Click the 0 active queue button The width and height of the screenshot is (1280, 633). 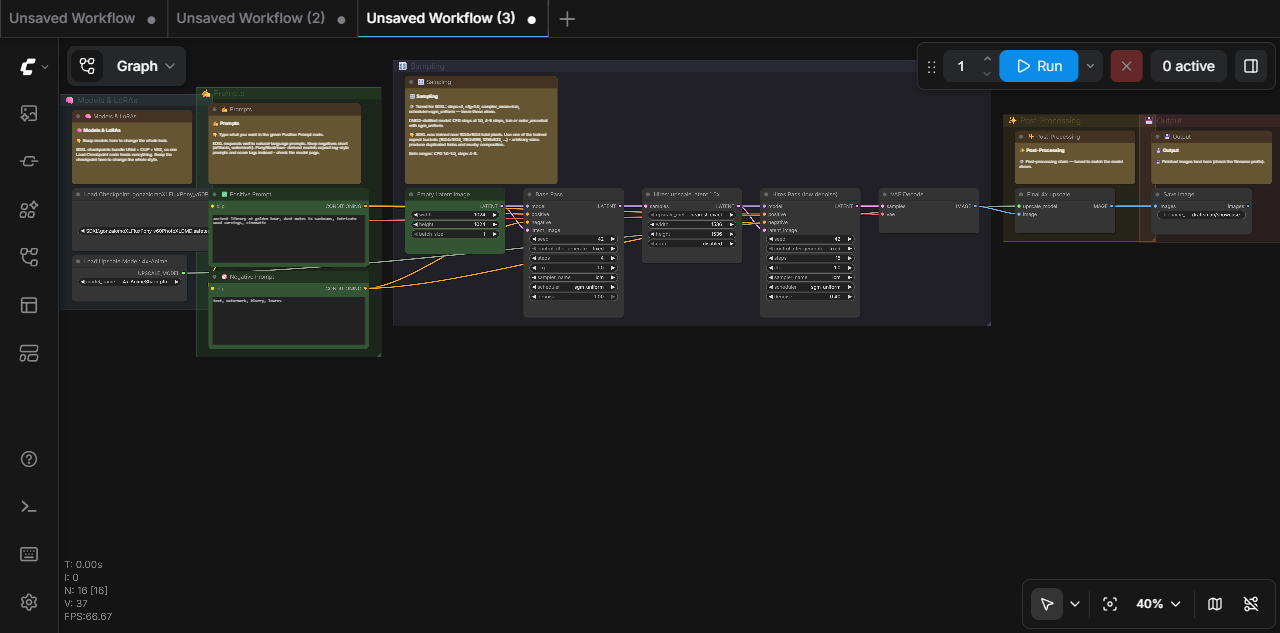pyautogui.click(x=1188, y=66)
